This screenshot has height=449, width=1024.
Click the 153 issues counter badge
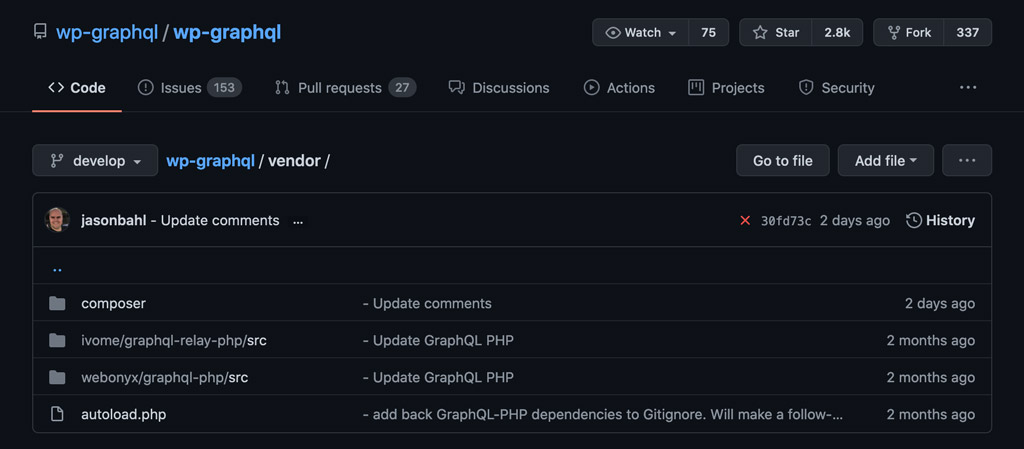point(224,87)
